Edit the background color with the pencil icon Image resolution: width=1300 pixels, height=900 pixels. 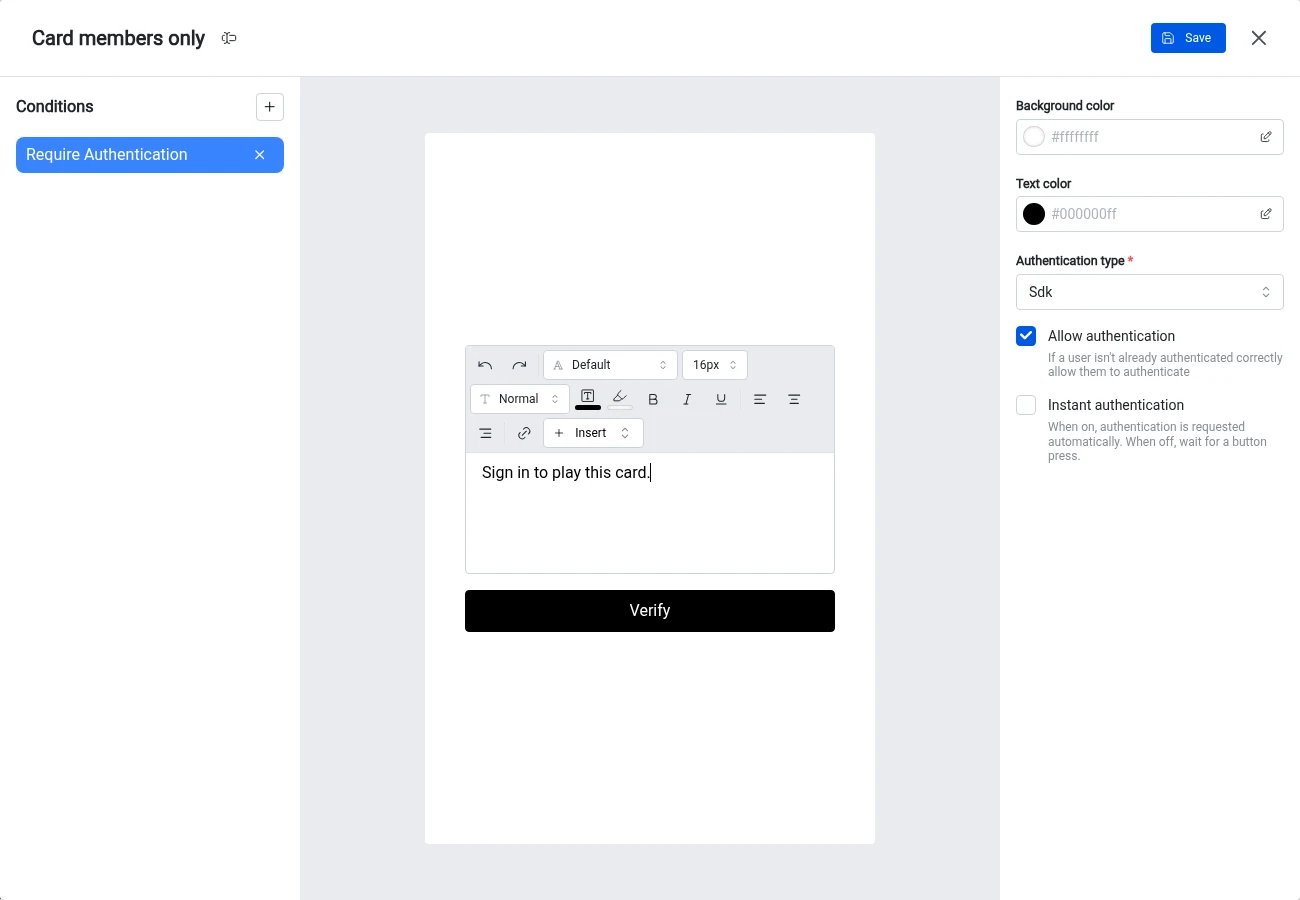(1266, 137)
